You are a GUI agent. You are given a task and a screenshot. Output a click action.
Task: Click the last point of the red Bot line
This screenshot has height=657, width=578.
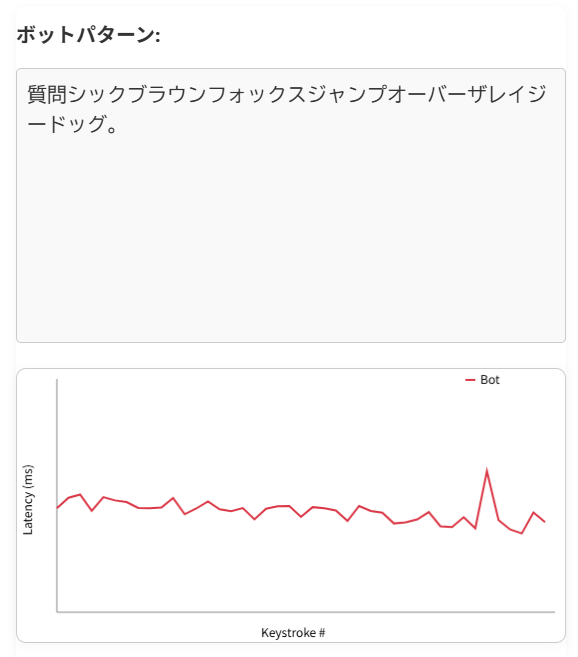pyautogui.click(x=544, y=522)
